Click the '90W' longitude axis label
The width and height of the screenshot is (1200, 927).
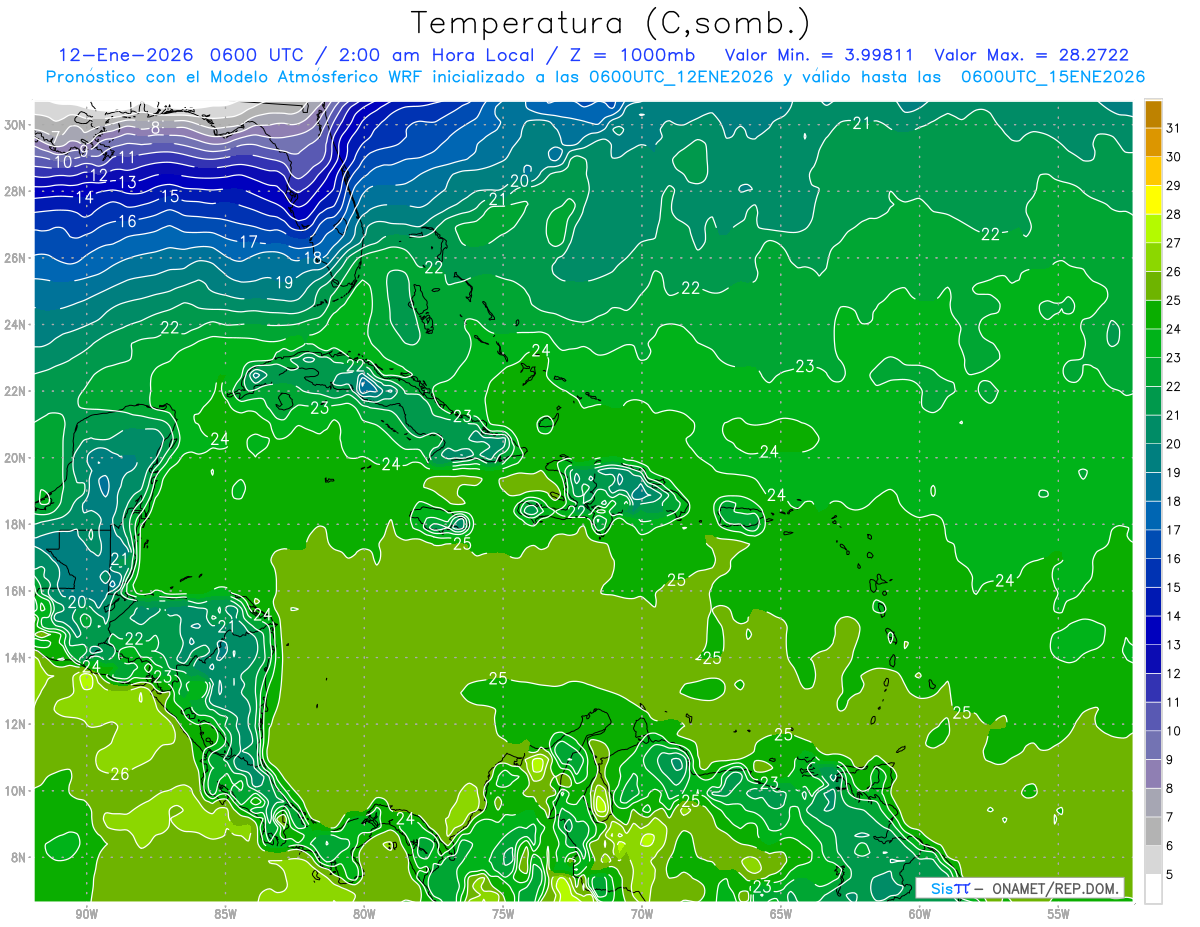pos(86,914)
